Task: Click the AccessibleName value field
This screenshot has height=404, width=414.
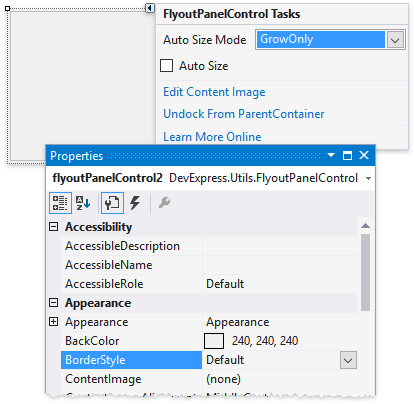Action: 279,265
